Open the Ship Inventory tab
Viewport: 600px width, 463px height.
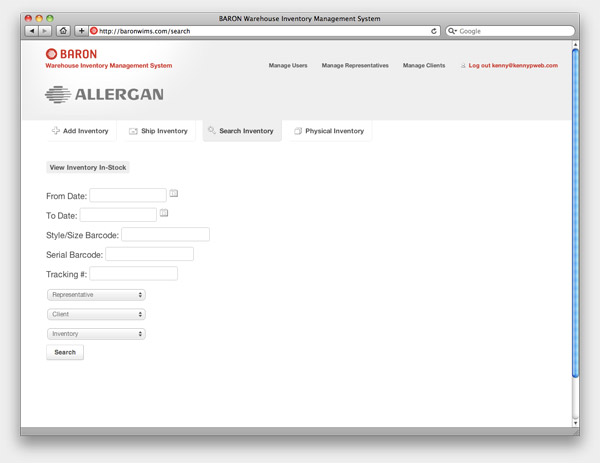point(158,131)
